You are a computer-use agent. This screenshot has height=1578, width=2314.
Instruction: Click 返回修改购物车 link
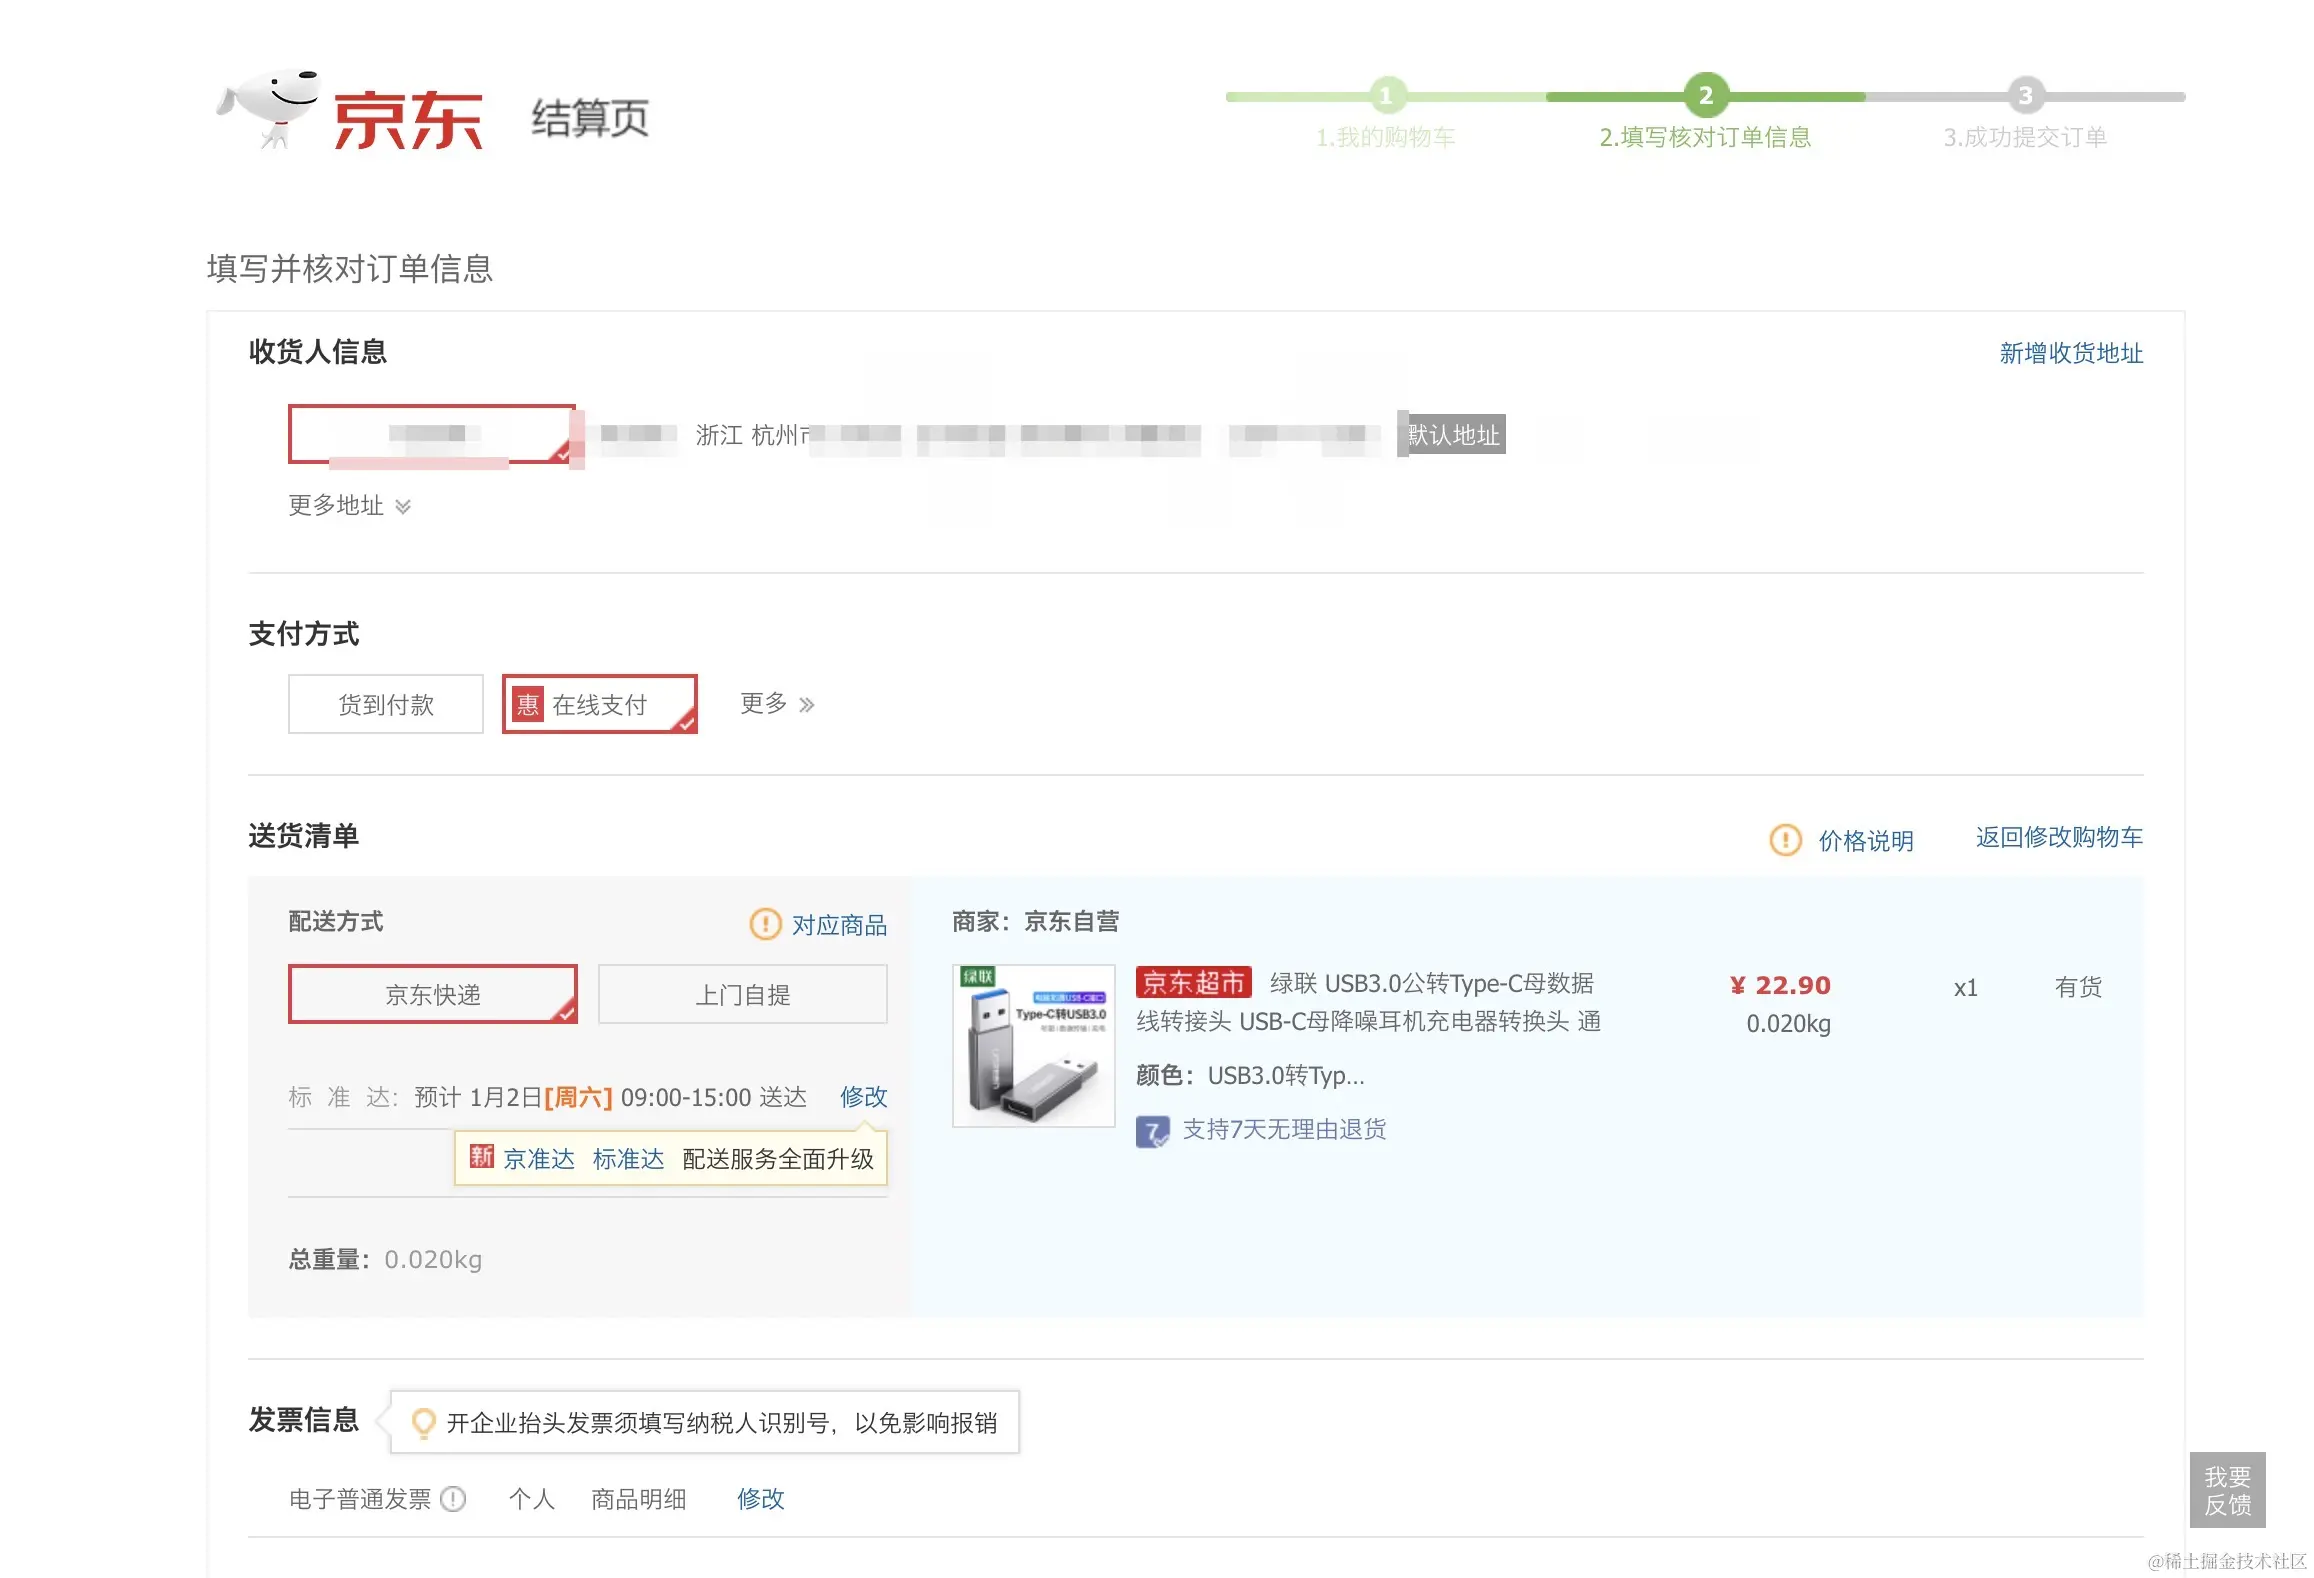(x=2058, y=837)
